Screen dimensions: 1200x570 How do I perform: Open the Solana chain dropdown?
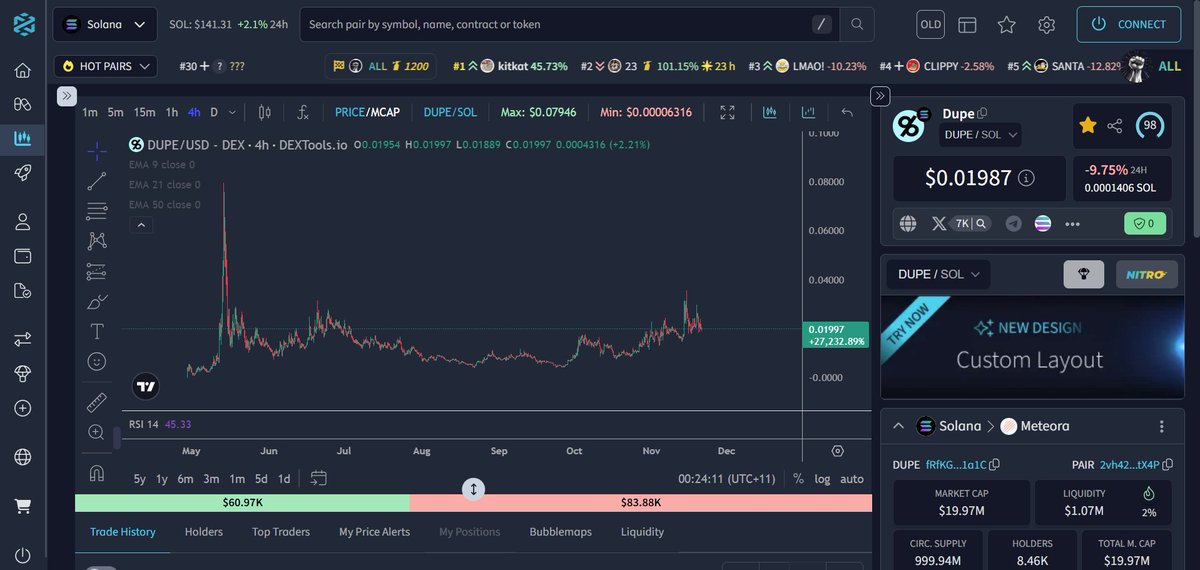[104, 24]
